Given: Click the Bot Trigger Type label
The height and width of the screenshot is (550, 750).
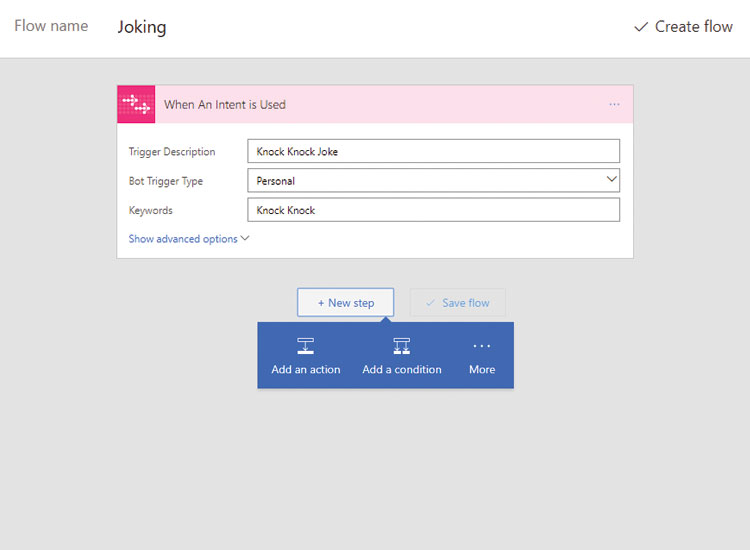Looking at the screenshot, I should 165,181.
